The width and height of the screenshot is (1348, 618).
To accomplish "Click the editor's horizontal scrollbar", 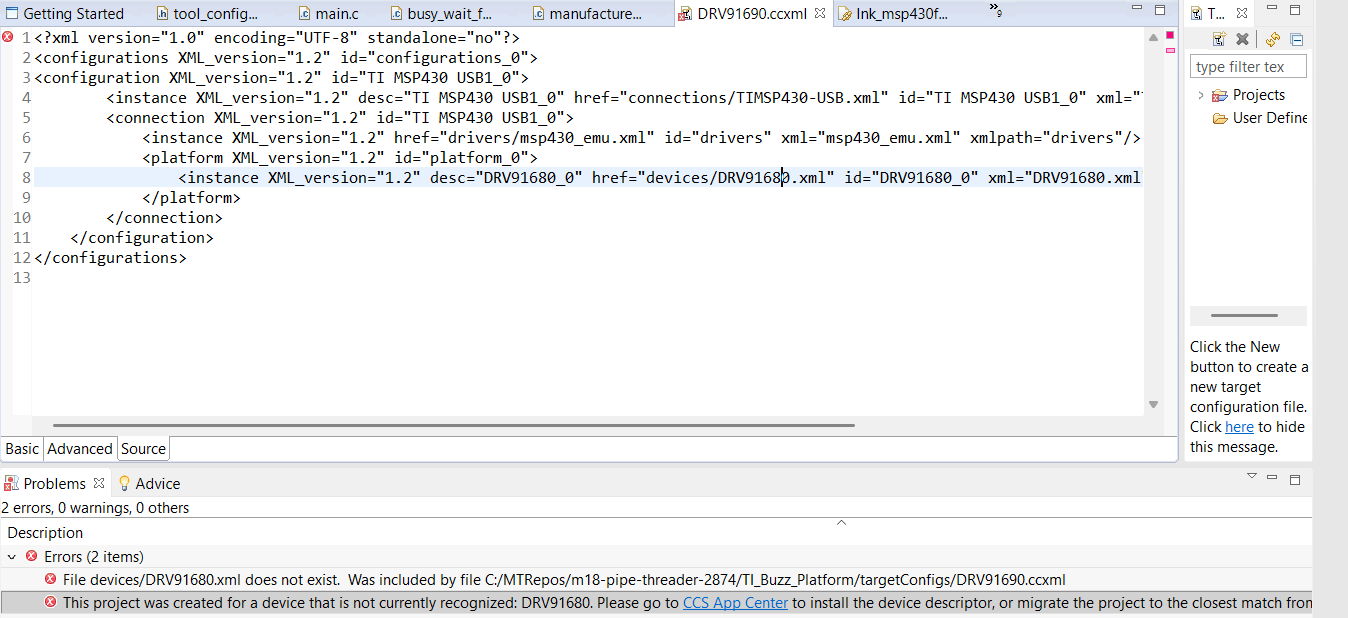I will 454,425.
